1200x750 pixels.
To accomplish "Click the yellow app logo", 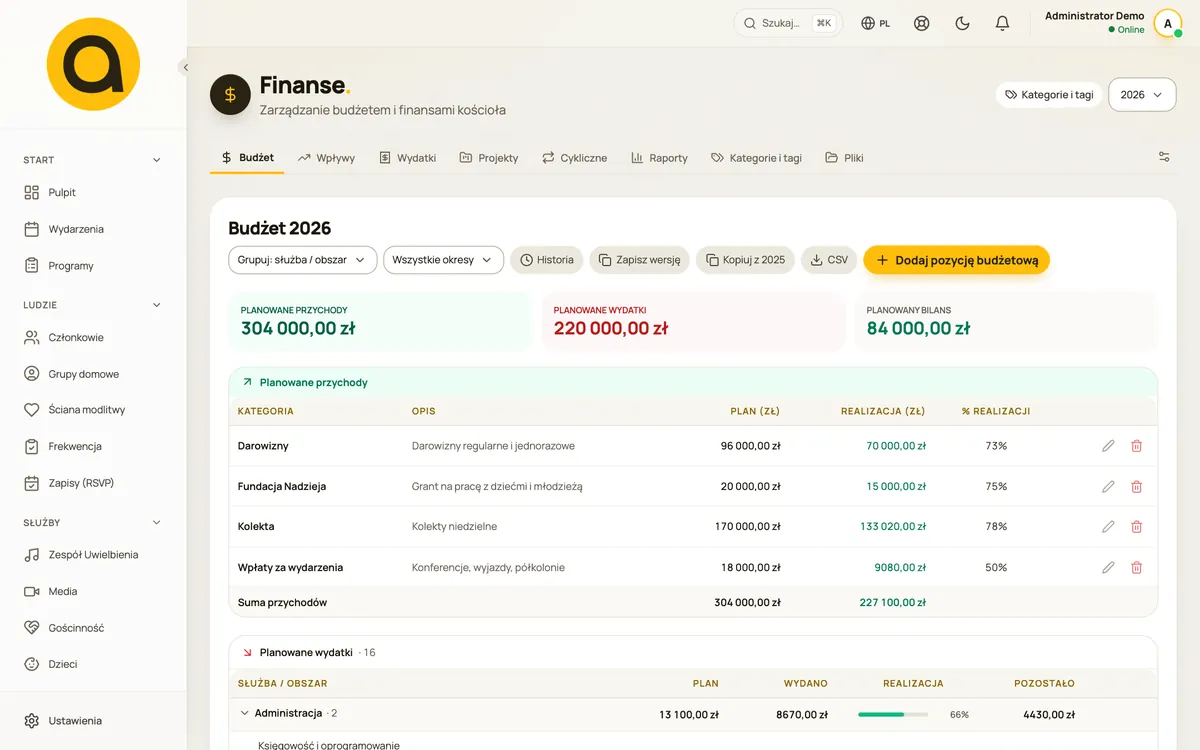I will click(93, 64).
